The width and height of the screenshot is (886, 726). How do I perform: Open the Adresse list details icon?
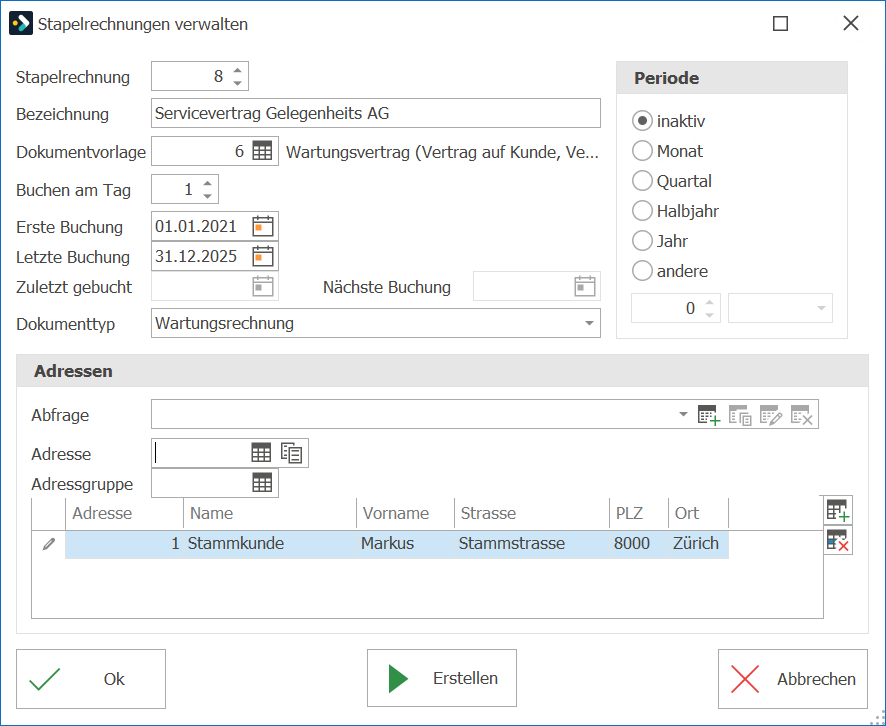point(292,453)
